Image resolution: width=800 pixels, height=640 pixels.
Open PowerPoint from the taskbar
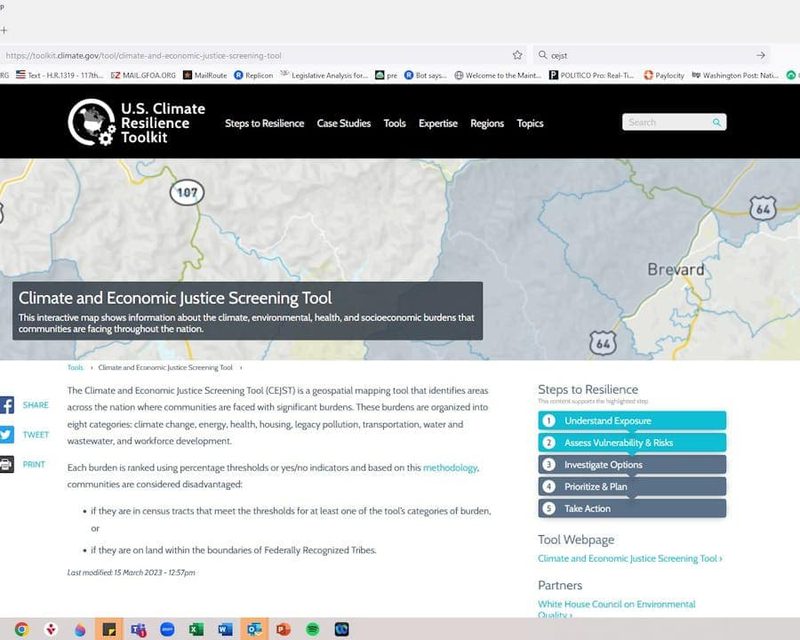coord(284,629)
